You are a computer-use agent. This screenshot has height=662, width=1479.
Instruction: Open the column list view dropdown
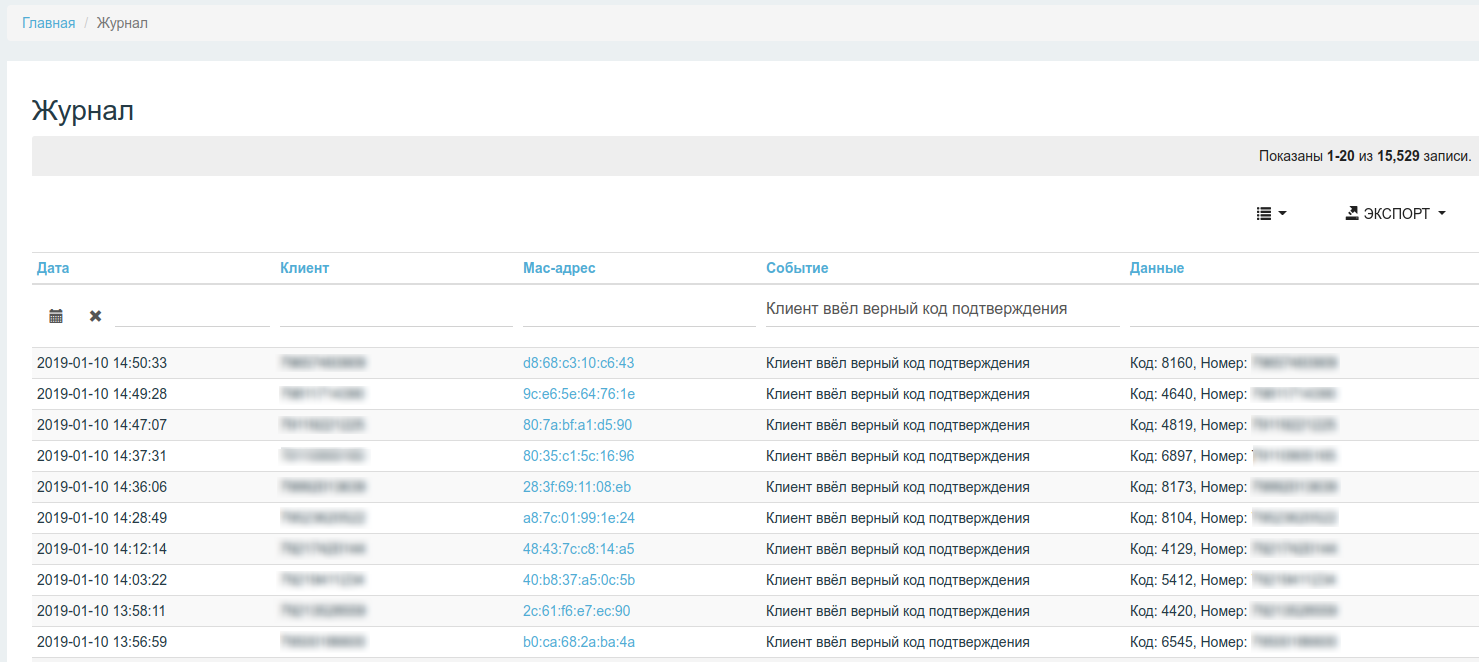click(x=1270, y=213)
